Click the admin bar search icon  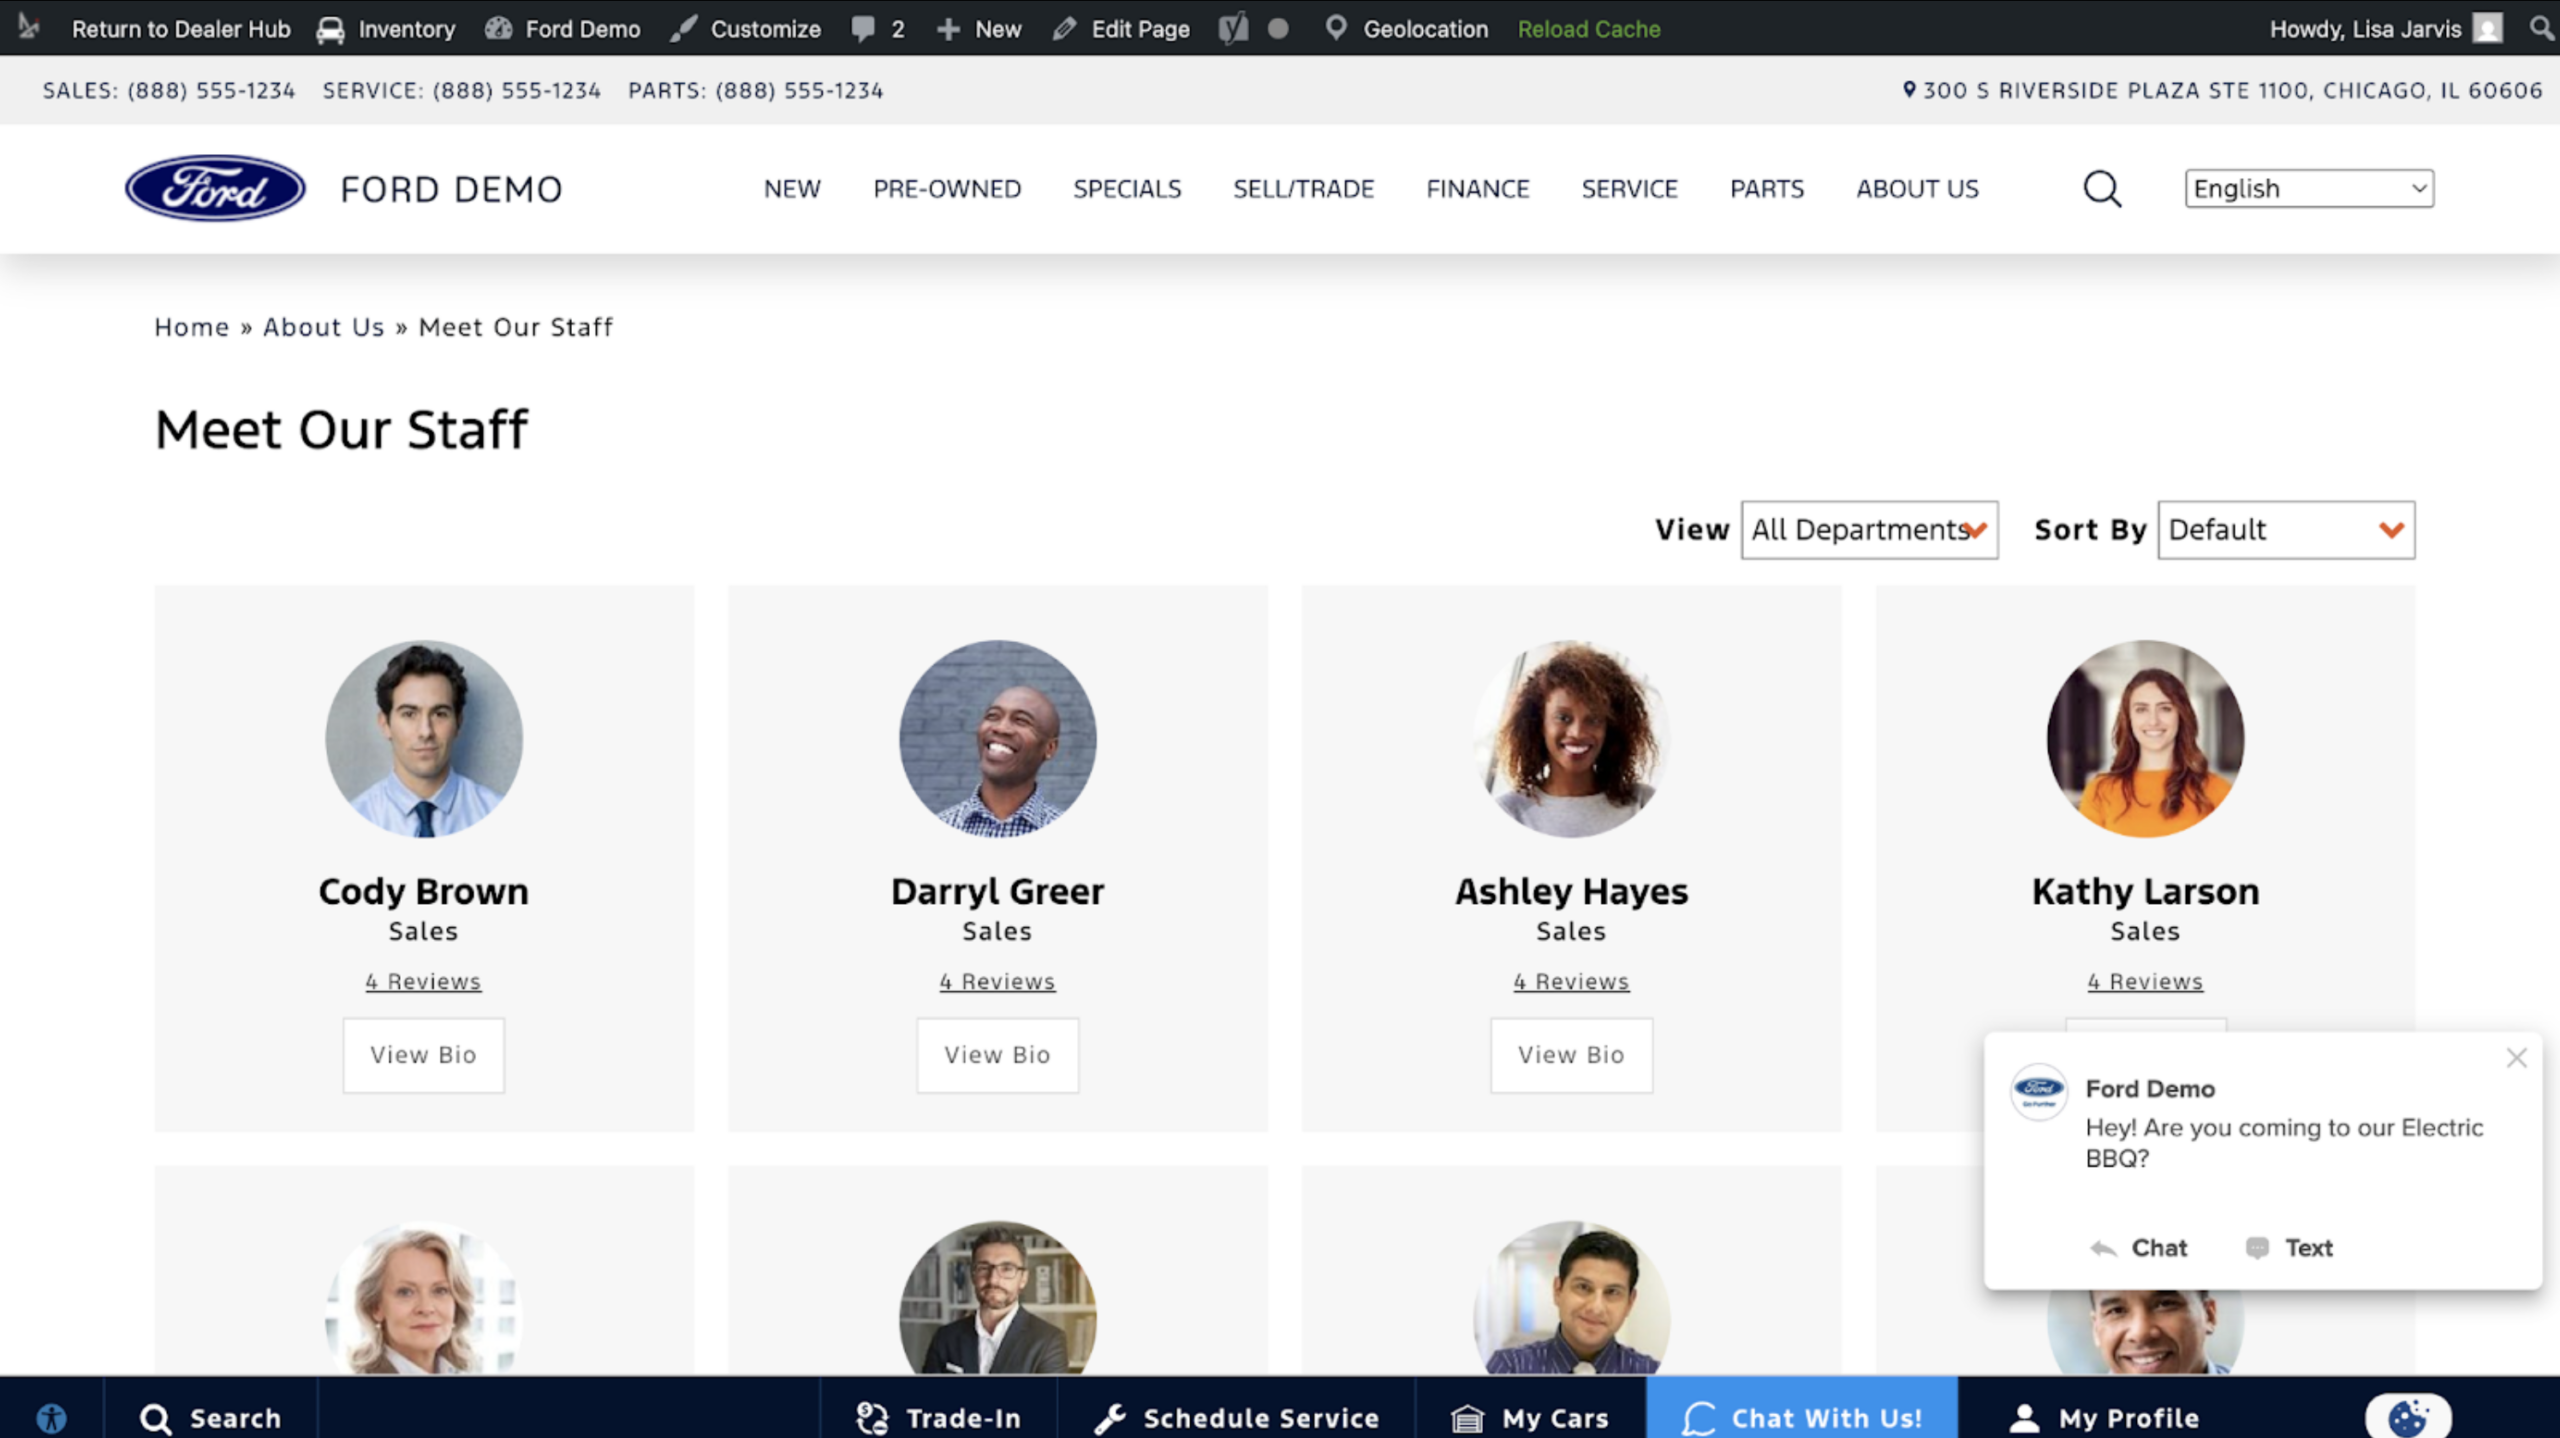pos(2541,28)
